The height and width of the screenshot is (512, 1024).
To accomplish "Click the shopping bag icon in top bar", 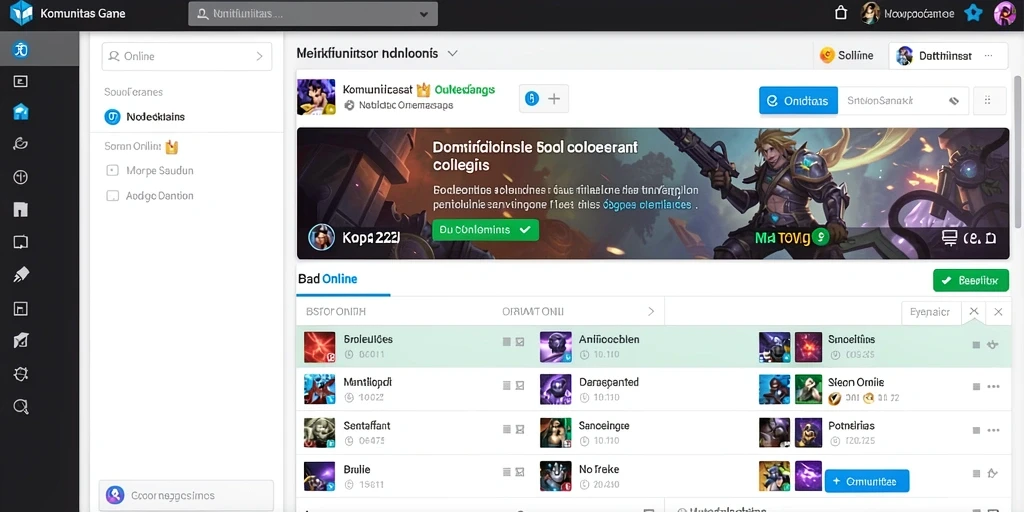I will point(841,13).
